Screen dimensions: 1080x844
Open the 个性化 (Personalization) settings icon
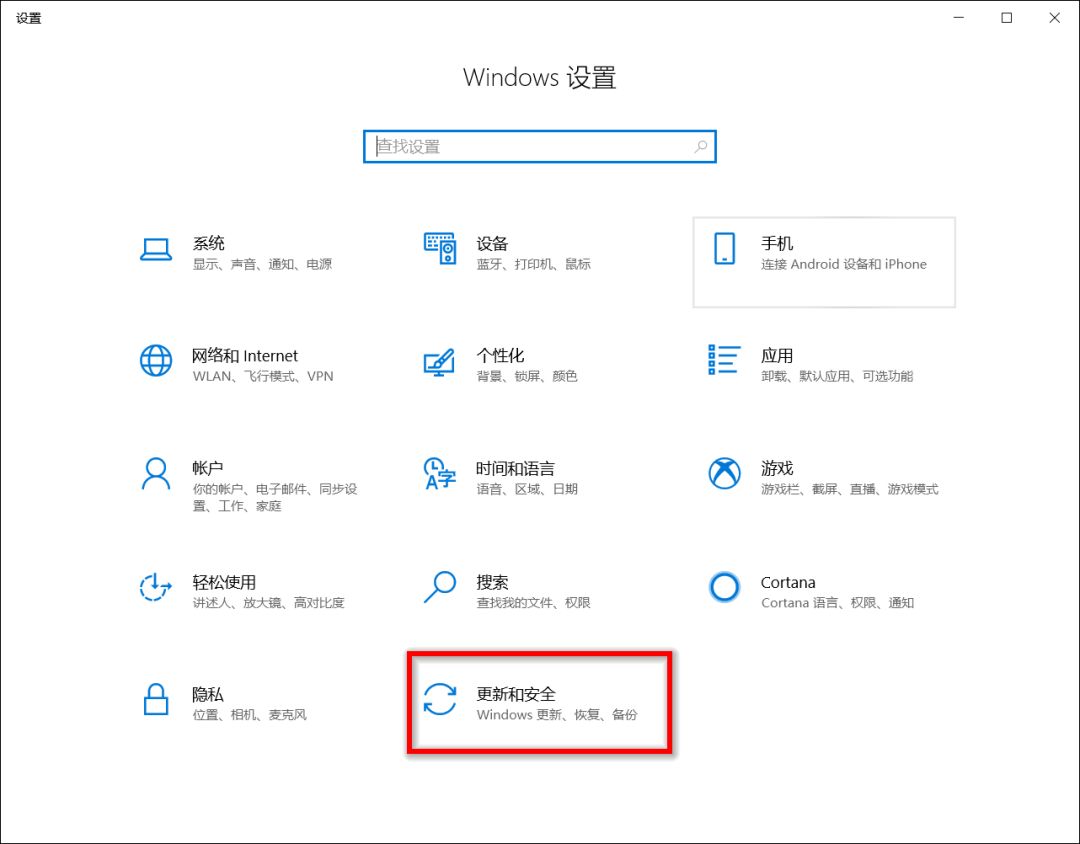tap(440, 364)
